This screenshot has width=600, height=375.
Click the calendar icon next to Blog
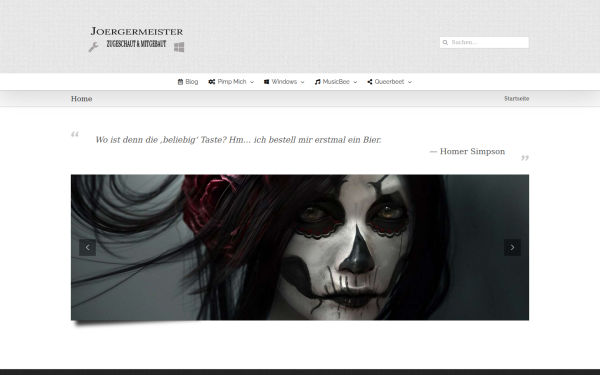180,82
